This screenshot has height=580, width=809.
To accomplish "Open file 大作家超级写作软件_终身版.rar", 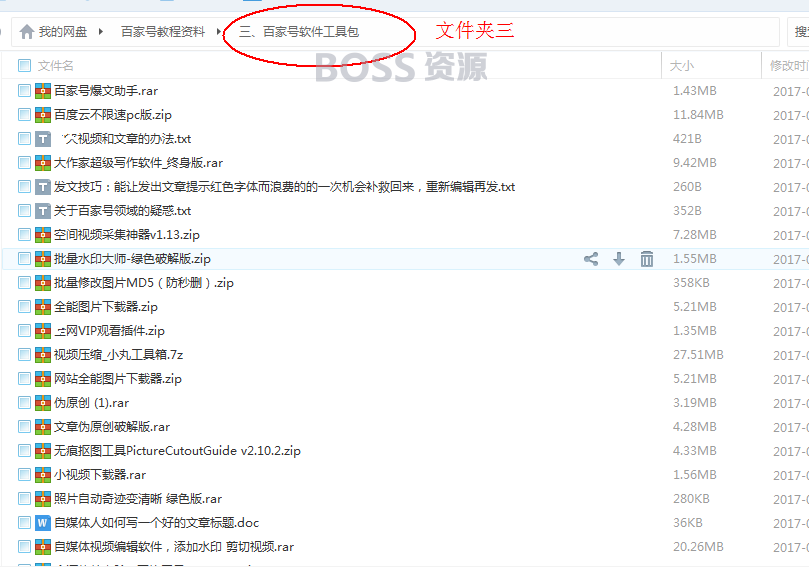I will 138,163.
